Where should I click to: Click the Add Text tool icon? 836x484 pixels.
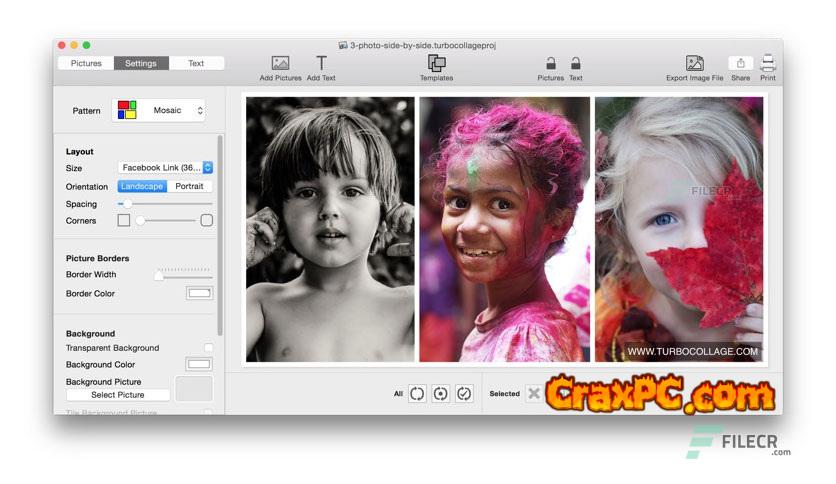tap(321, 63)
